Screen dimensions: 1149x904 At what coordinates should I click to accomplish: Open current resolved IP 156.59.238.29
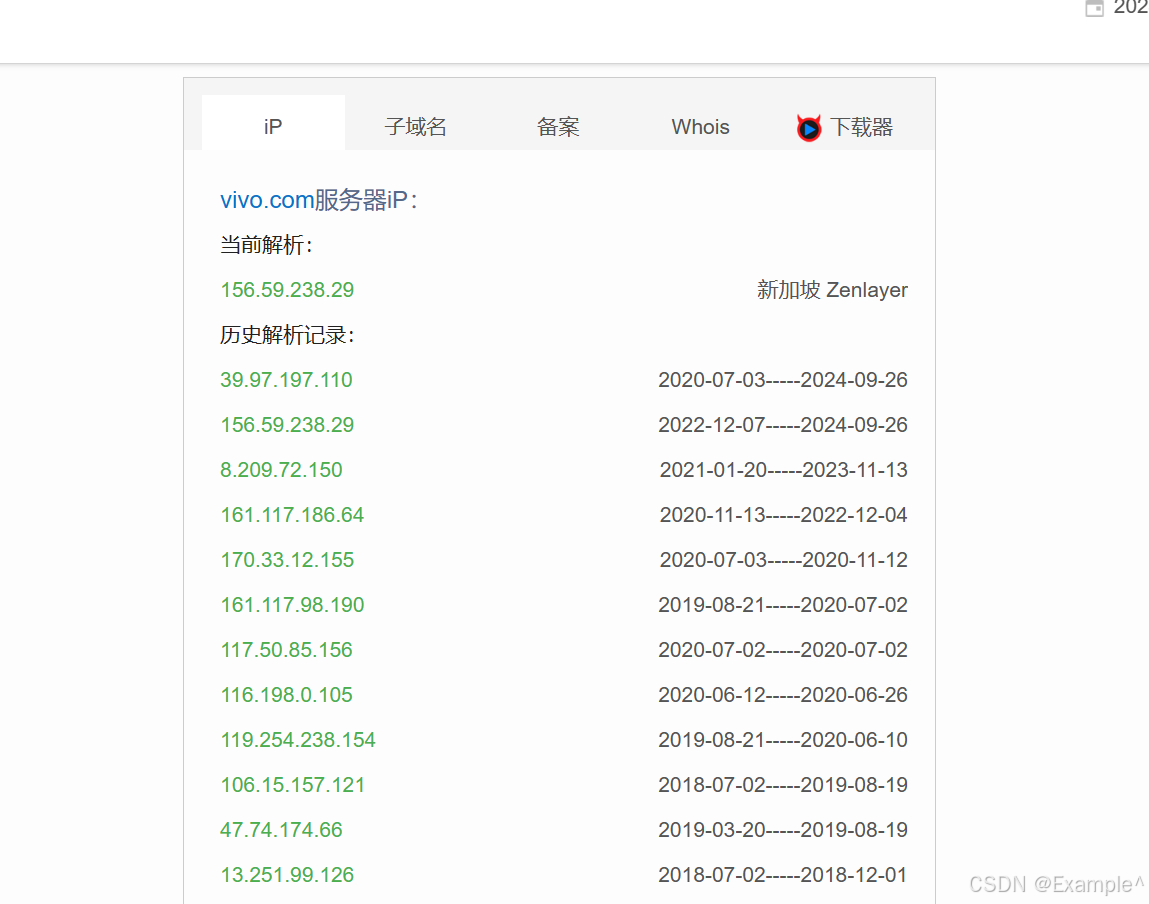point(287,290)
